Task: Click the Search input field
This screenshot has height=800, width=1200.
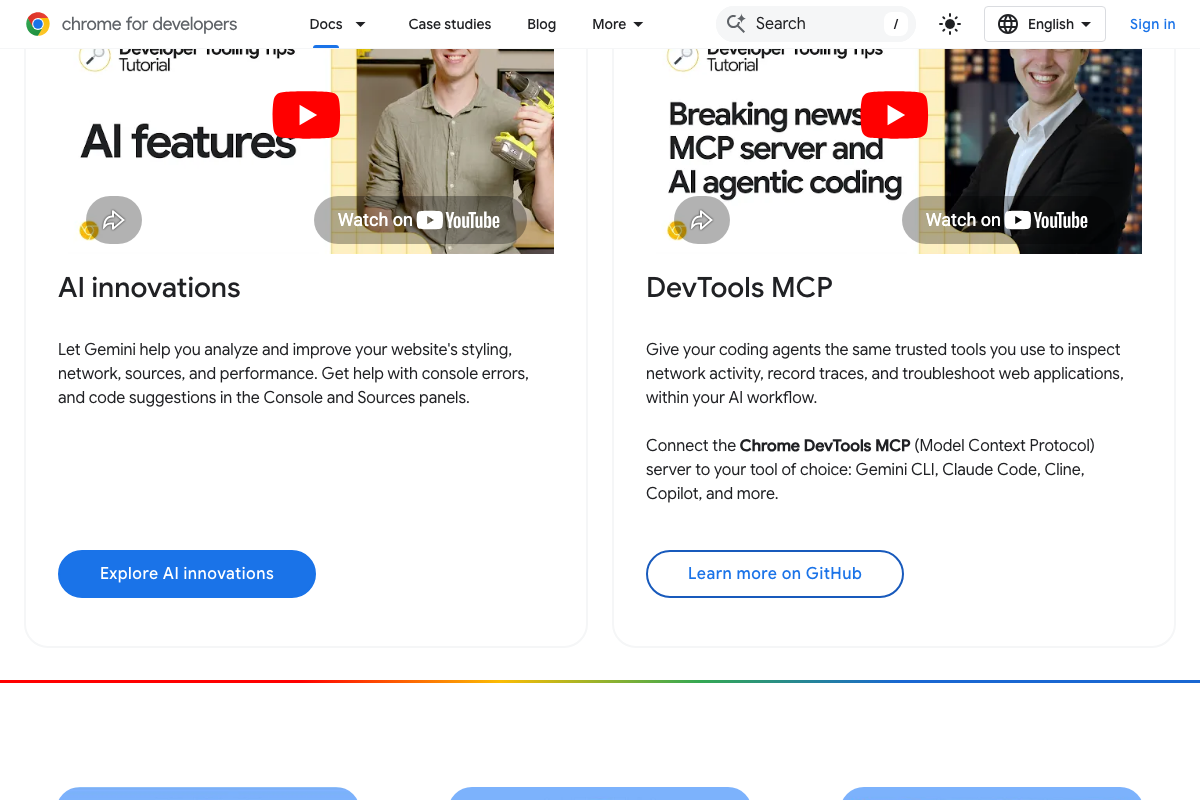Action: coord(816,24)
